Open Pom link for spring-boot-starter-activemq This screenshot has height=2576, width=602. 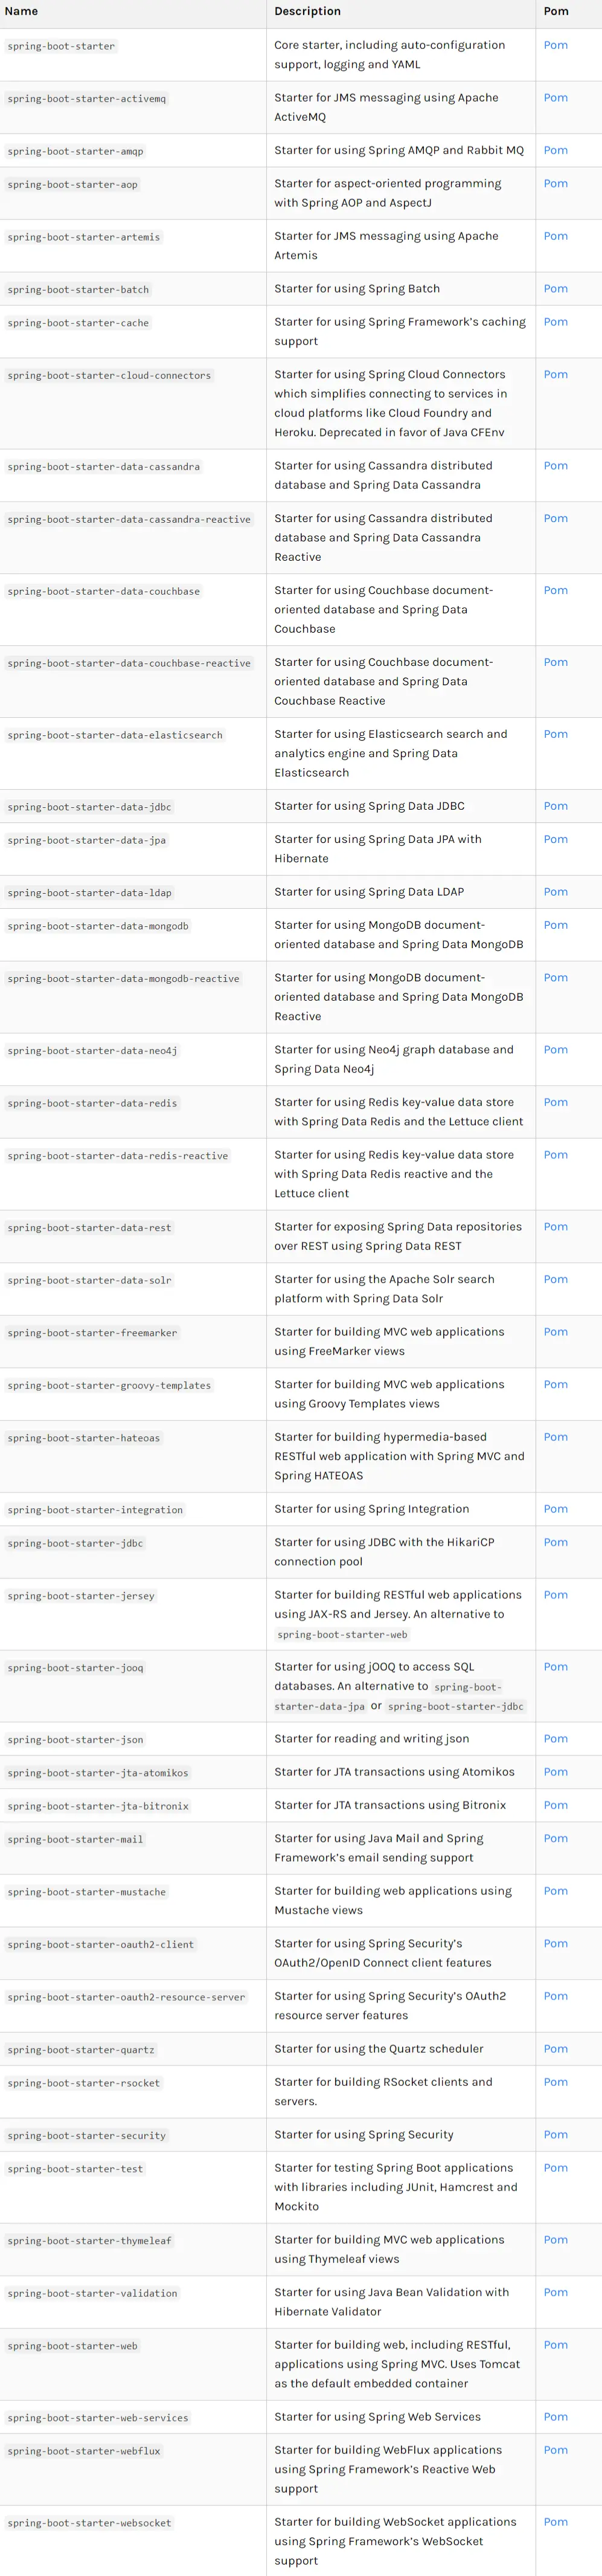coord(555,98)
